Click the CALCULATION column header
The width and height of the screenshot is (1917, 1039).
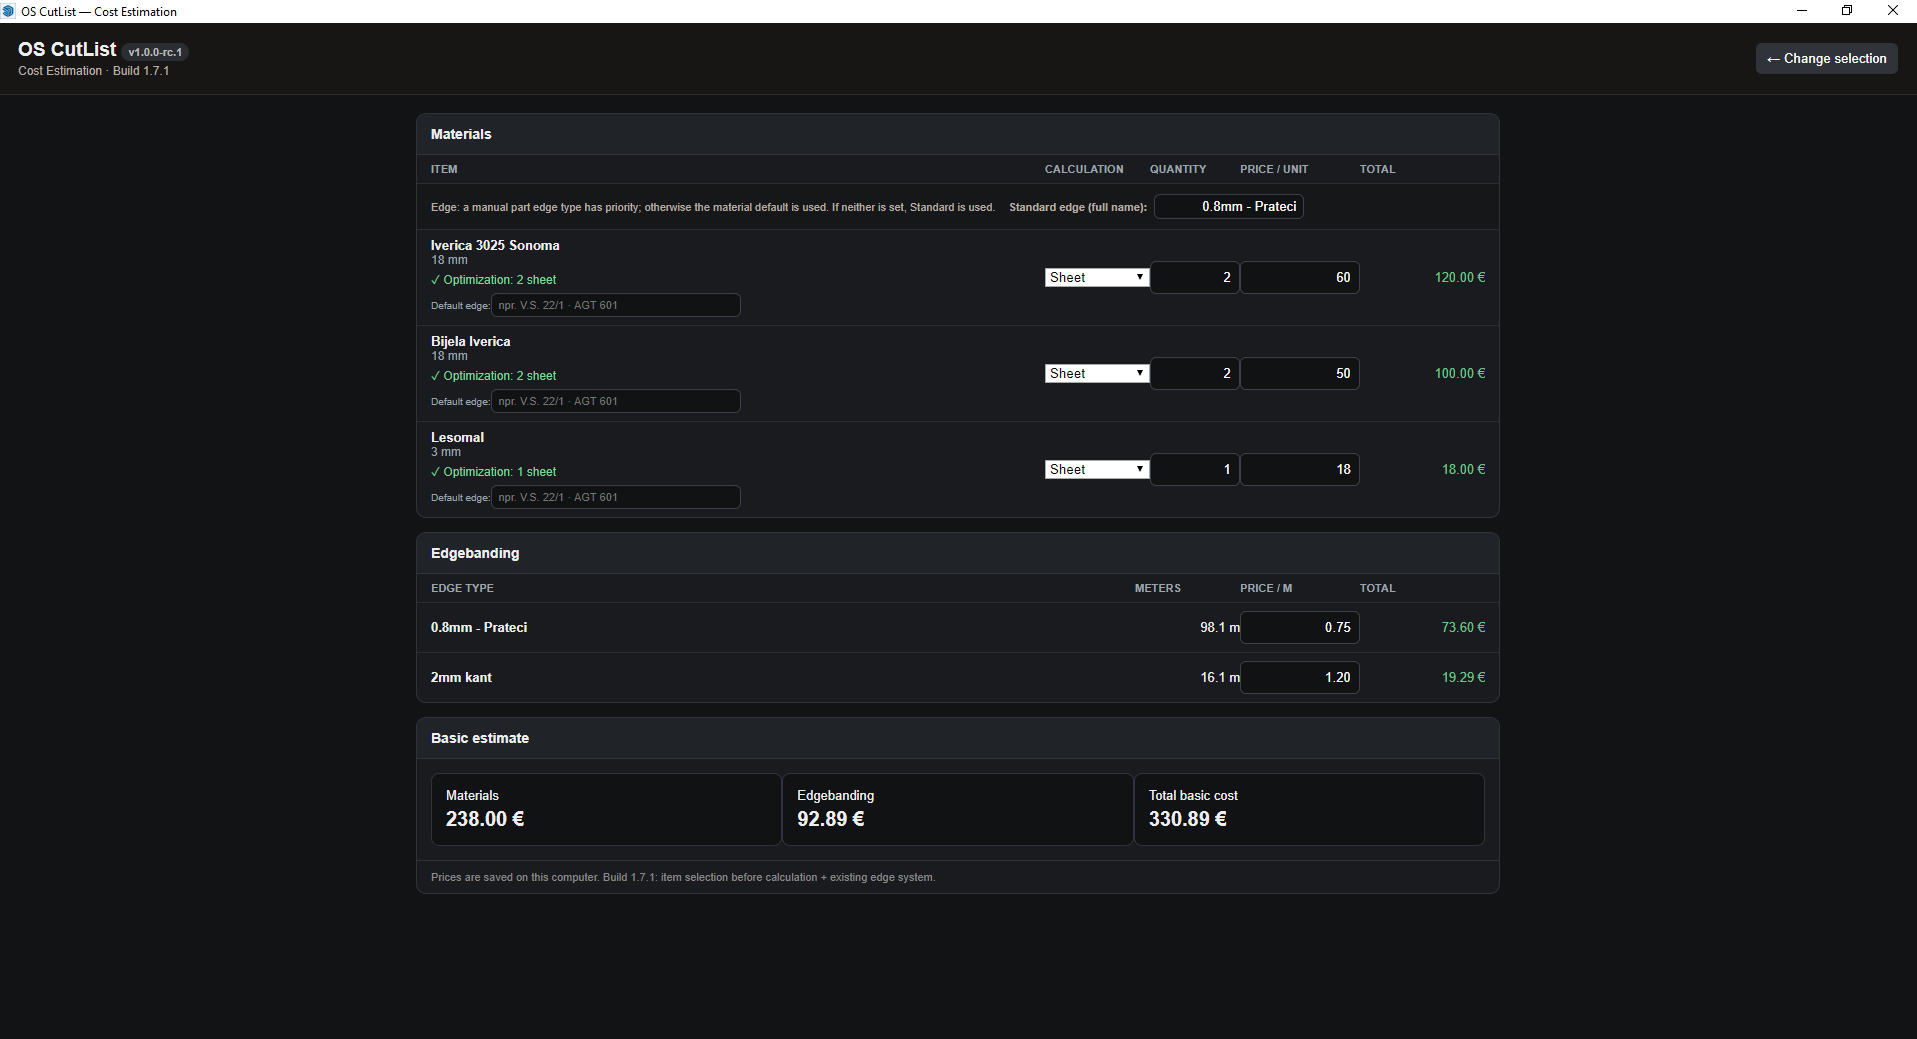1084,169
